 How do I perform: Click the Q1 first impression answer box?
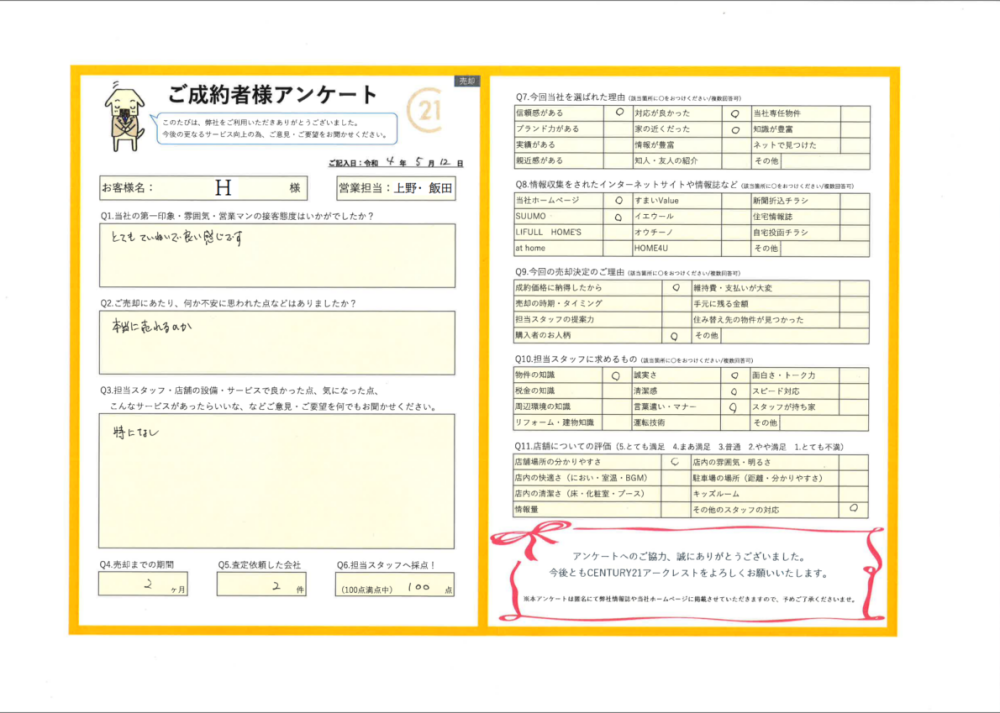pos(277,255)
